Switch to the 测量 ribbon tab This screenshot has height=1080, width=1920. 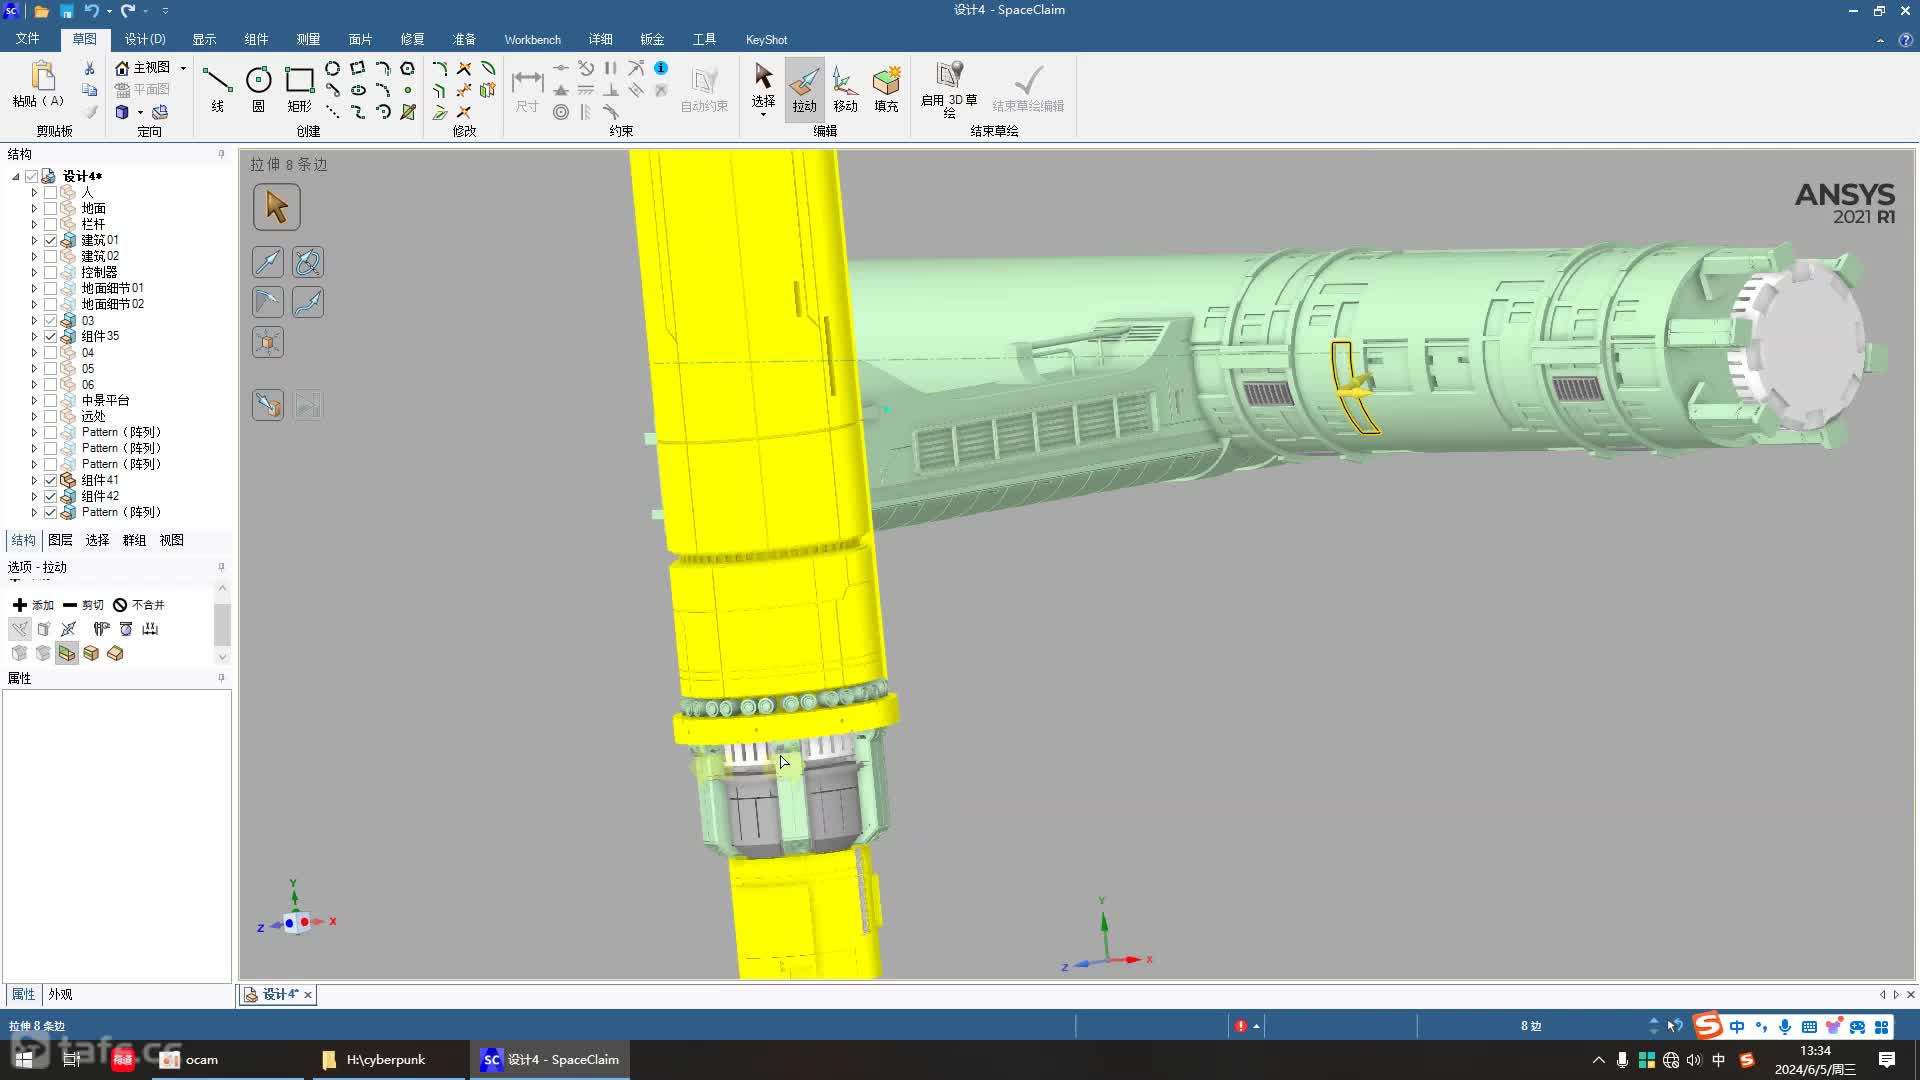tap(308, 39)
